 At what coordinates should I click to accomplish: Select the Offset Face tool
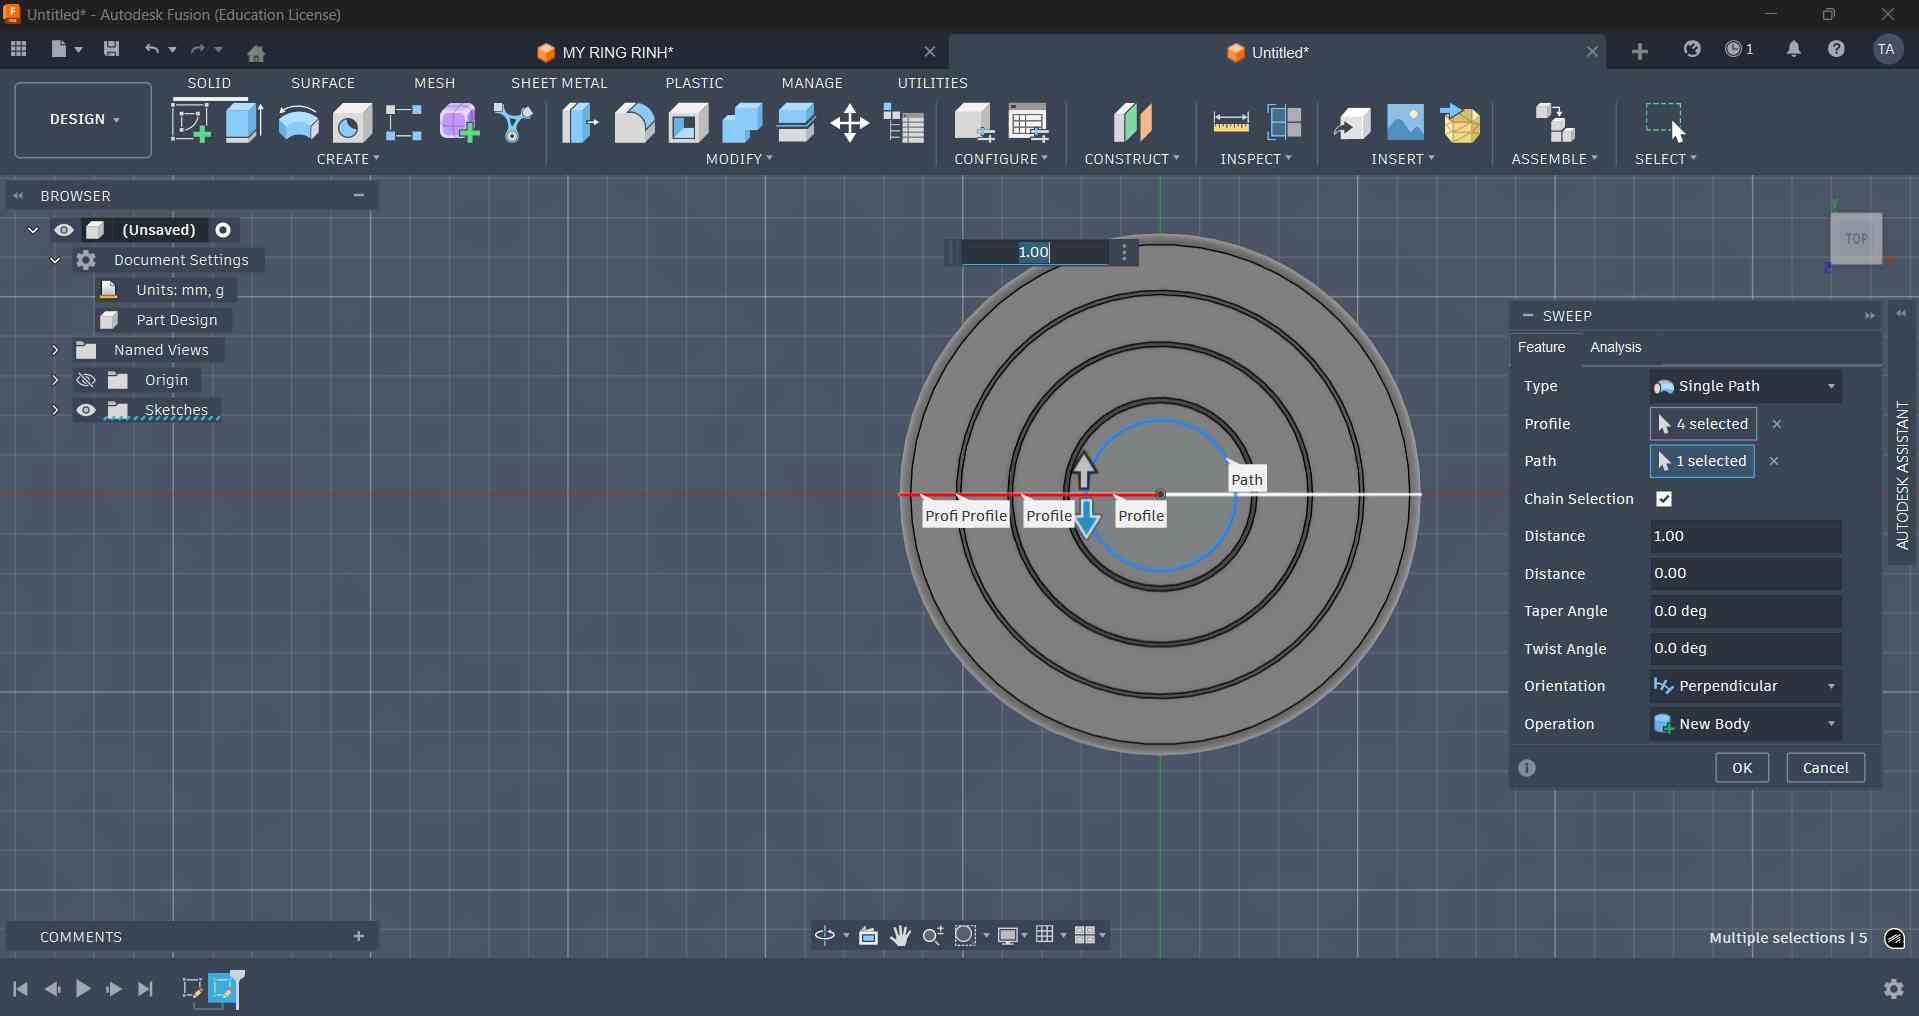tap(796, 123)
